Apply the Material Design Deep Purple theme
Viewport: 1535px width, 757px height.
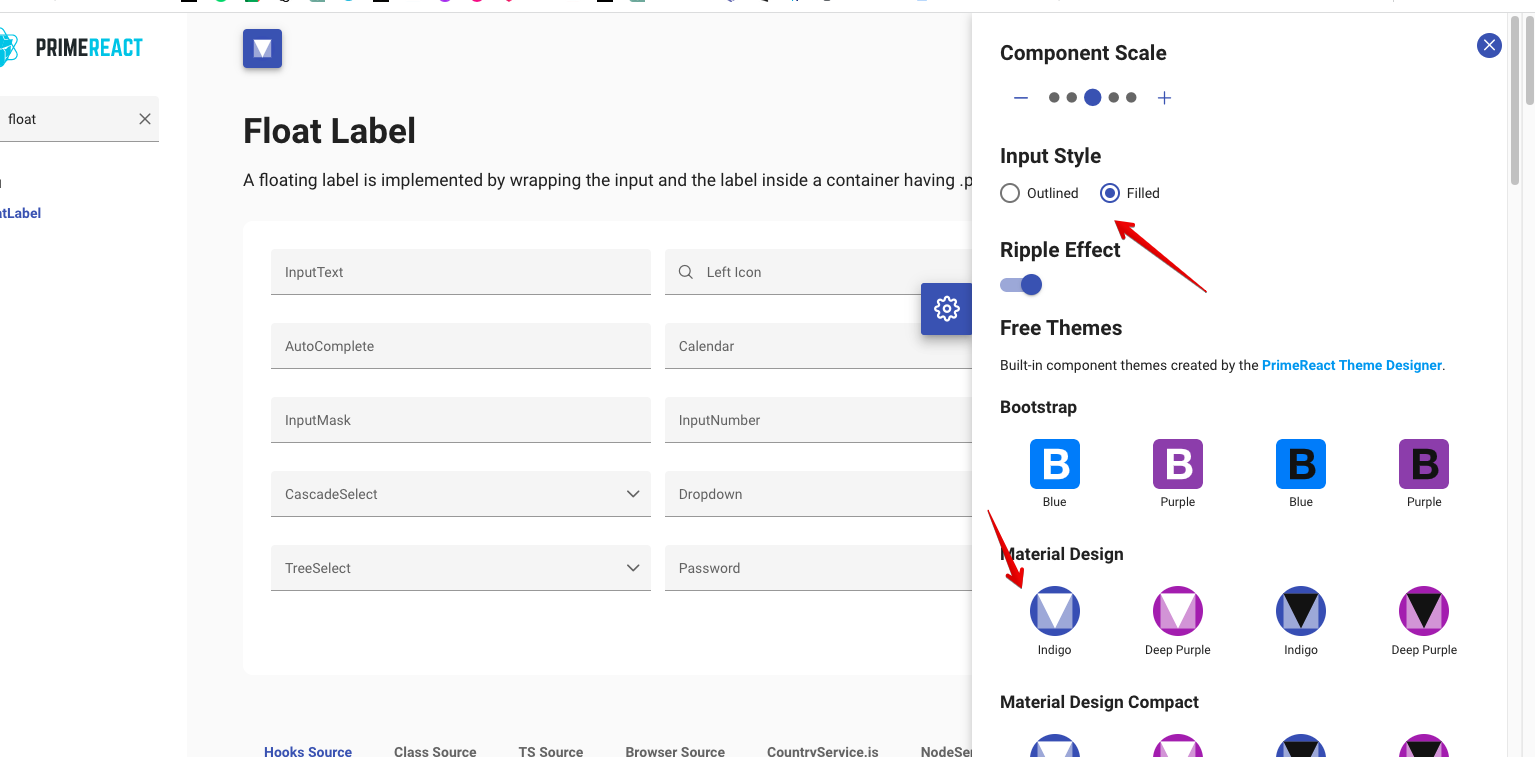pyautogui.click(x=1177, y=610)
